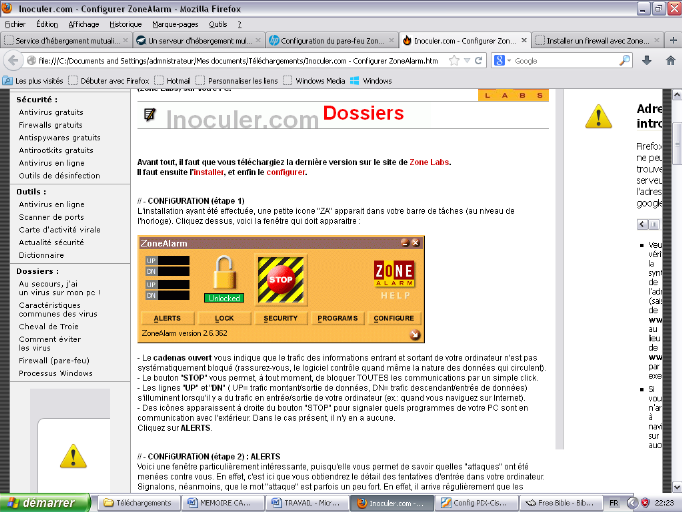
Task: Open 'Processus Windows' sidebar link
Action: pos(56,373)
